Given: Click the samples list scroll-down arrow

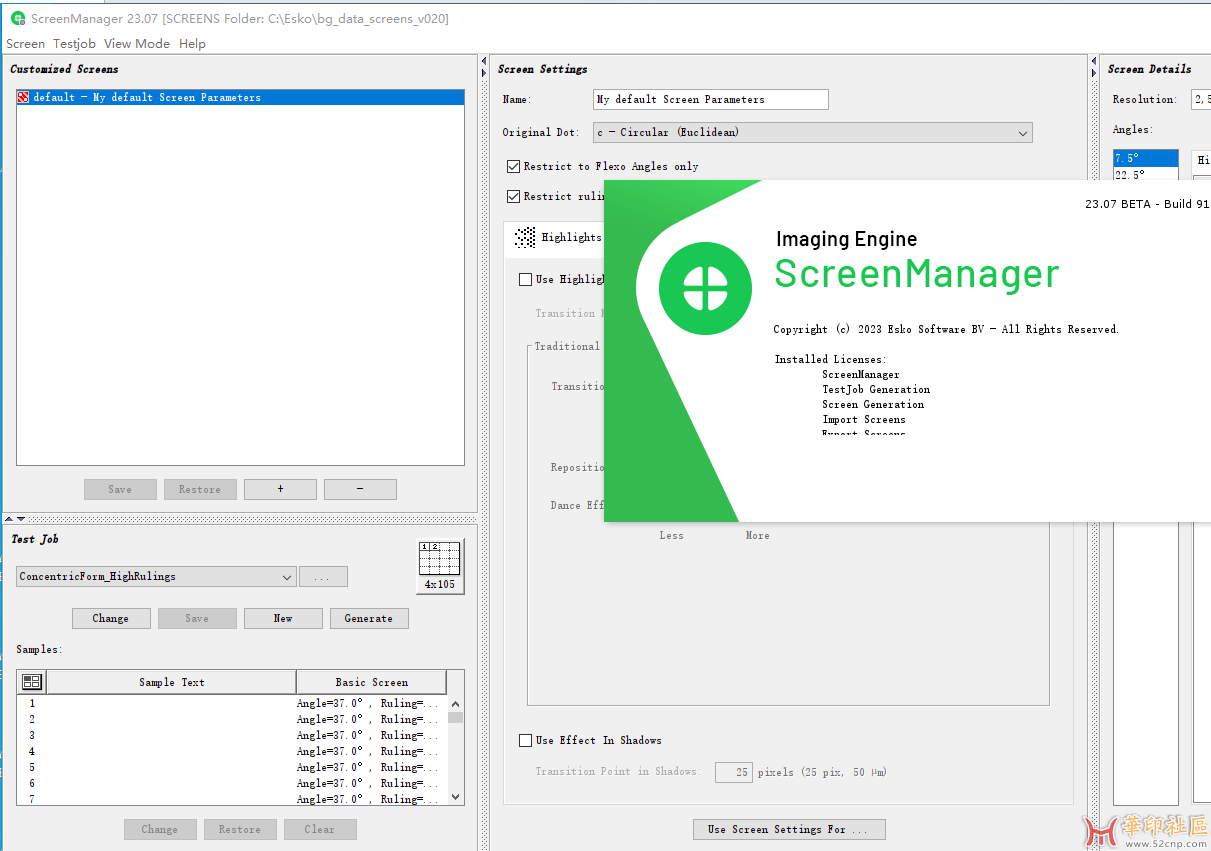Looking at the screenshot, I should [456, 797].
